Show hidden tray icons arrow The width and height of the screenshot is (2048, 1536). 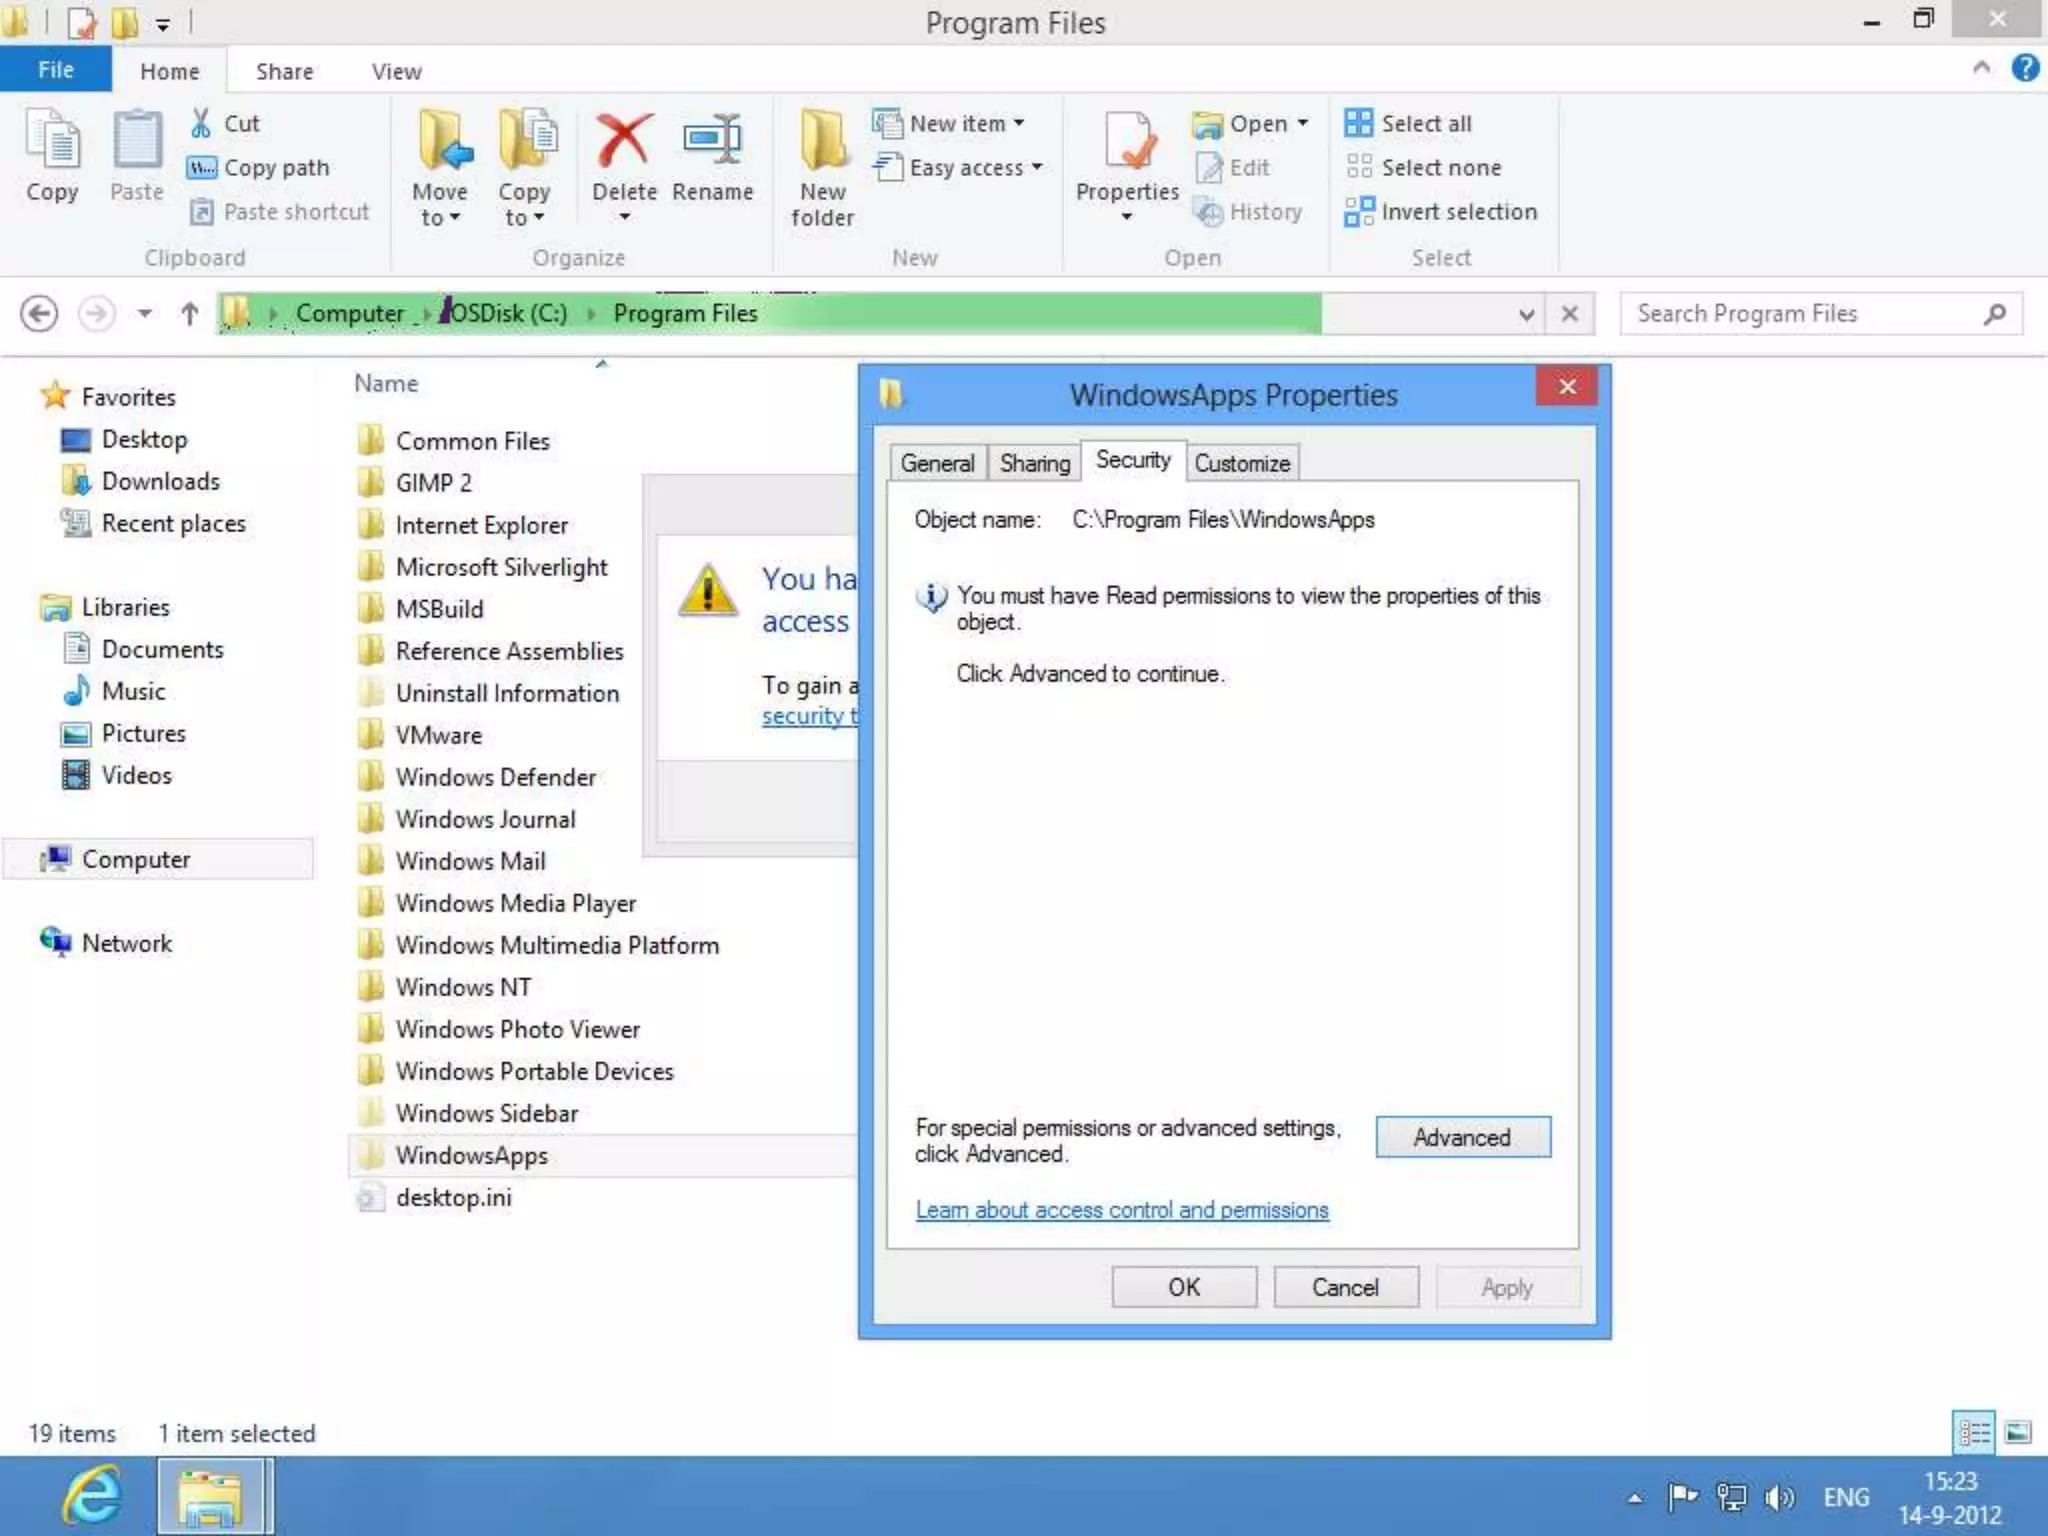(1635, 1498)
